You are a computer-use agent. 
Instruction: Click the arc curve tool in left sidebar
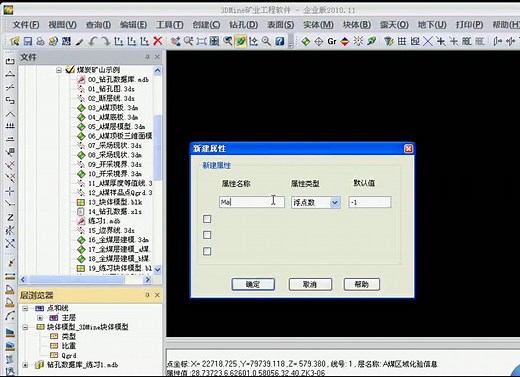(10, 315)
